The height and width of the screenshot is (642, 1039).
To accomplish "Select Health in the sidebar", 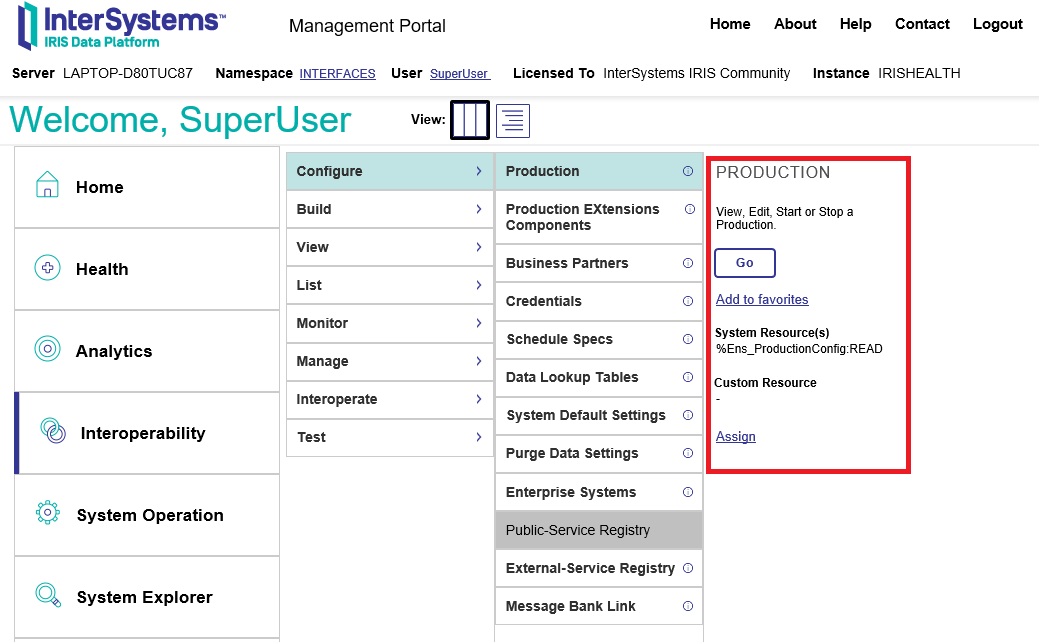I will [147, 269].
